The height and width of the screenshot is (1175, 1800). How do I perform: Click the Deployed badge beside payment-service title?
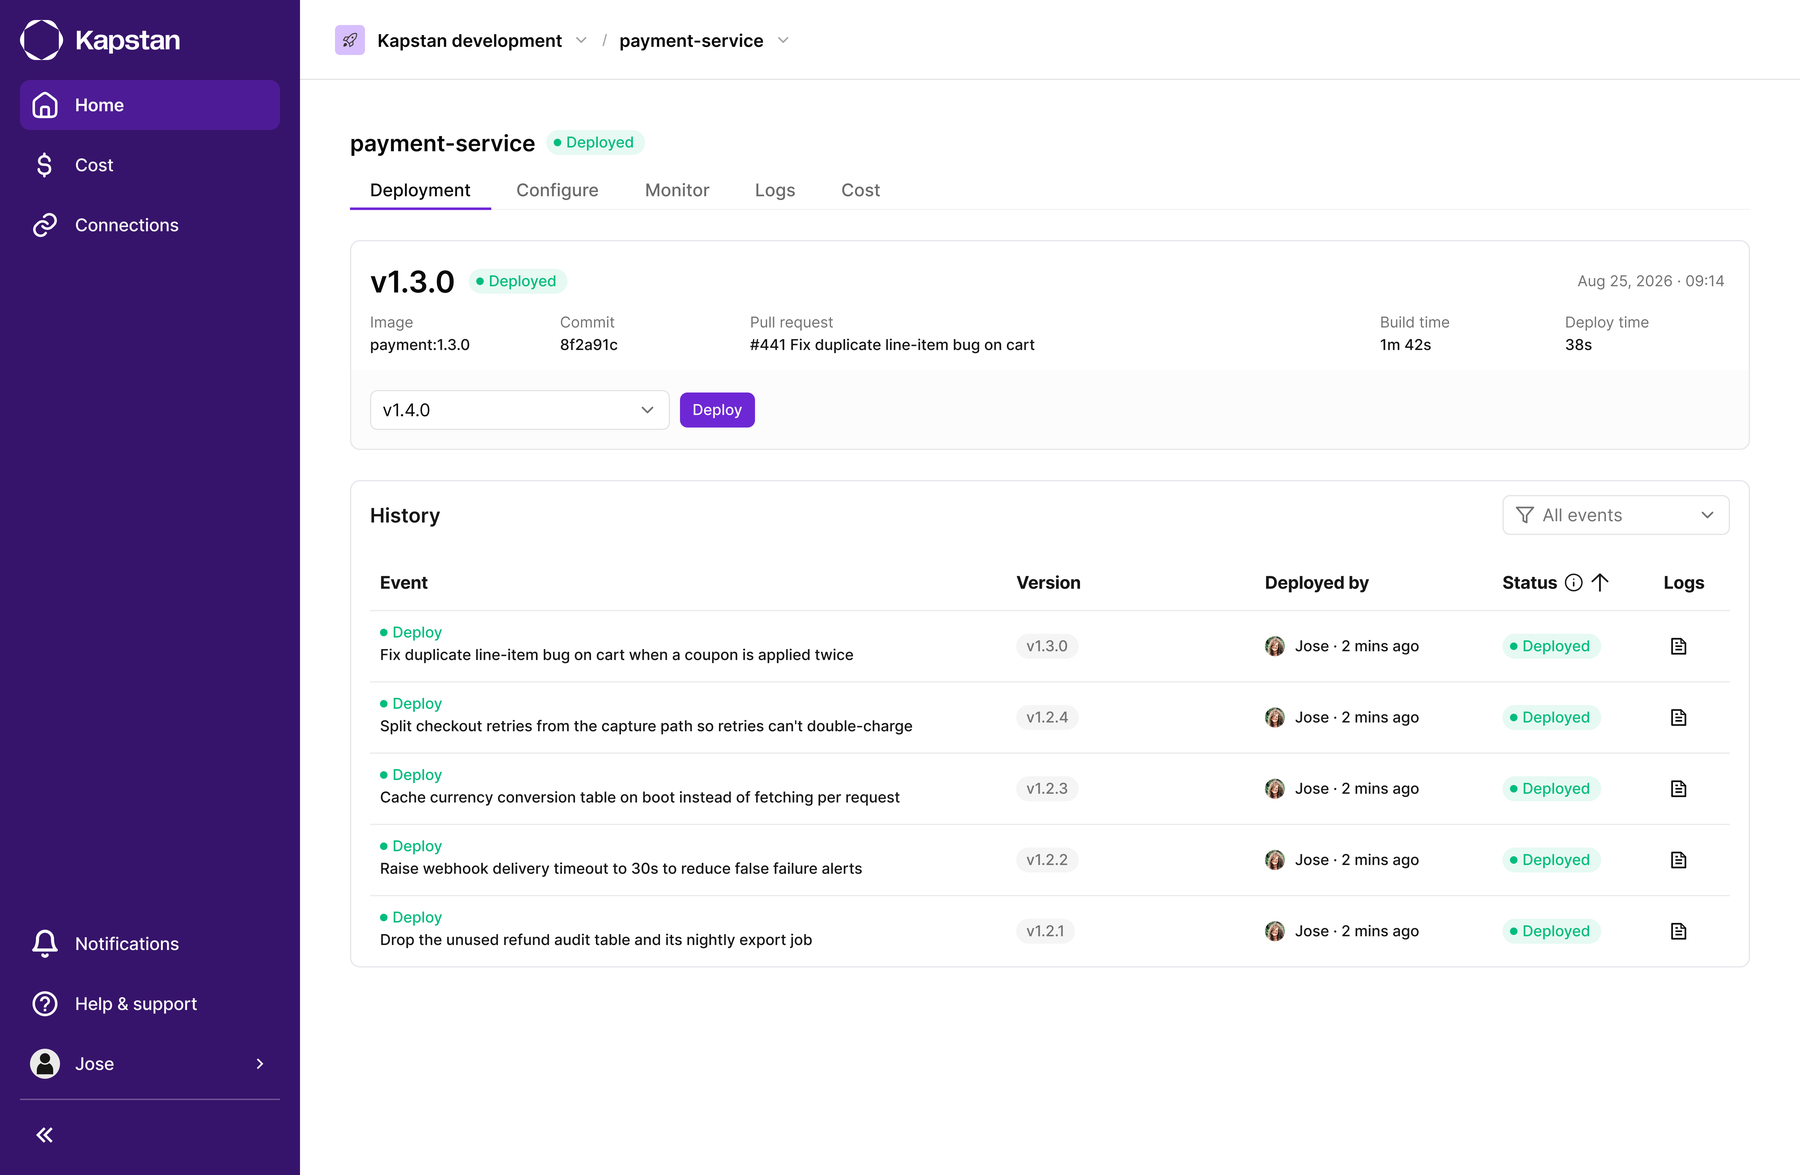point(595,142)
